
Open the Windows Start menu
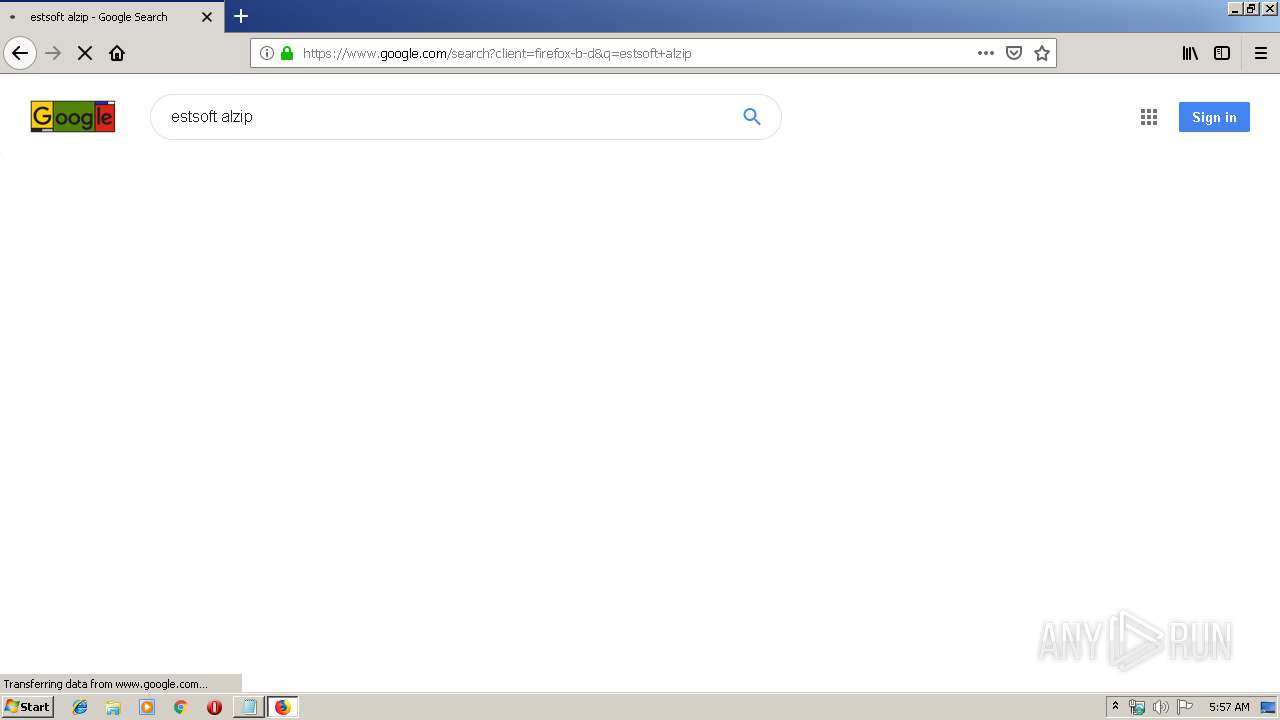(27, 707)
